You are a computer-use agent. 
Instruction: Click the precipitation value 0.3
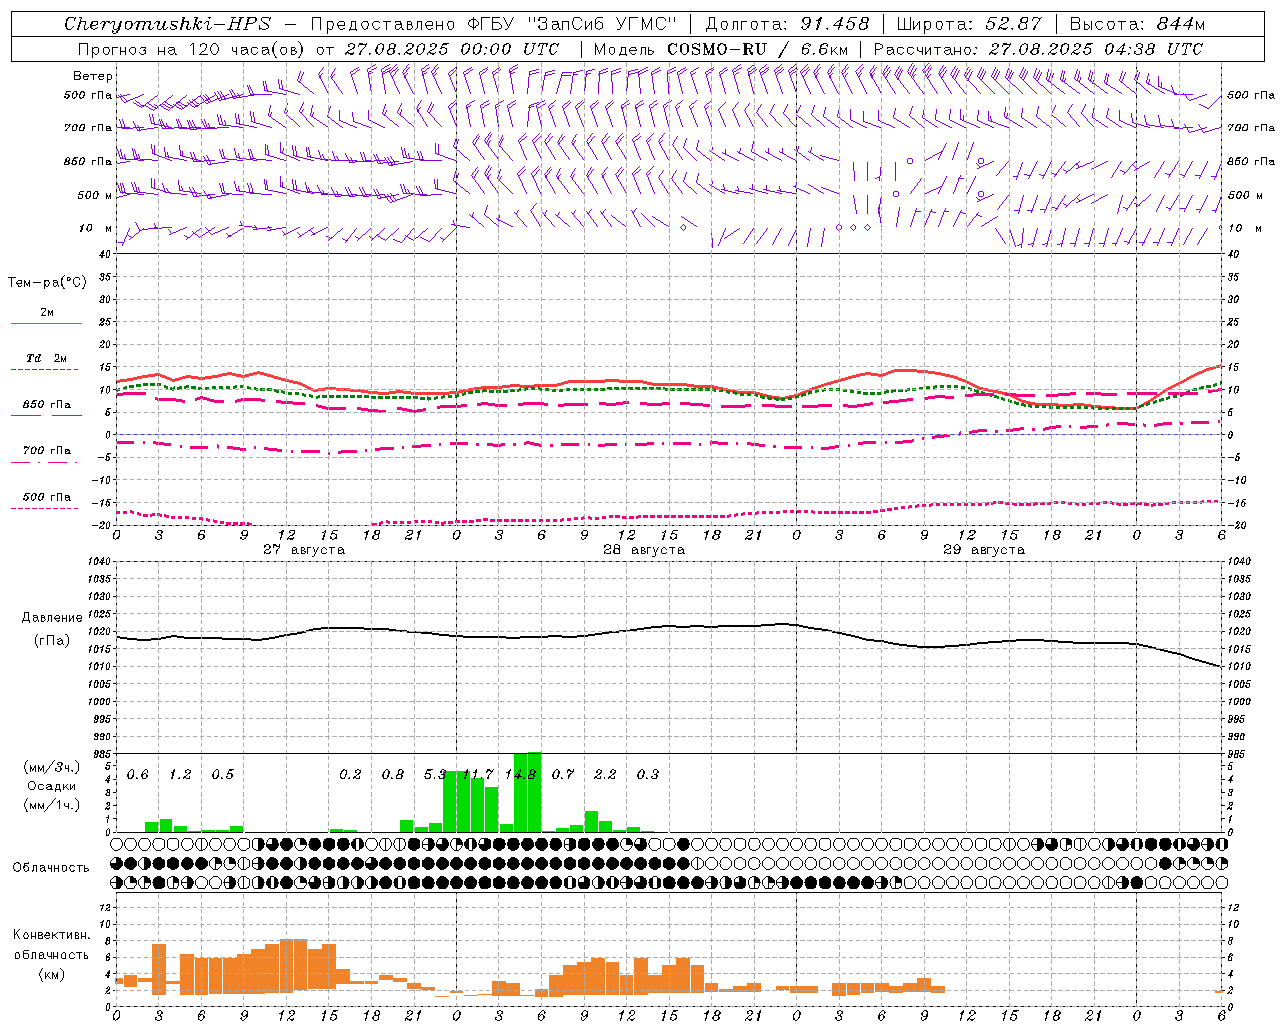pos(648,775)
